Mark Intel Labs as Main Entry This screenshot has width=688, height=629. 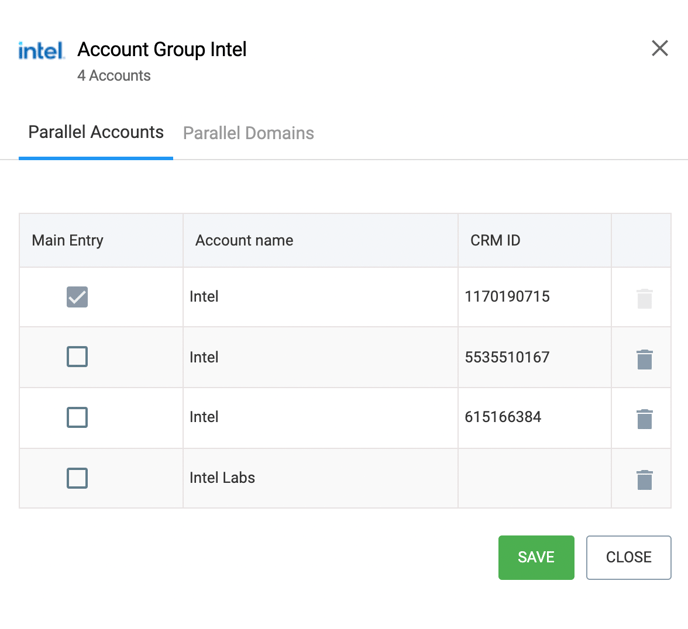click(x=77, y=478)
